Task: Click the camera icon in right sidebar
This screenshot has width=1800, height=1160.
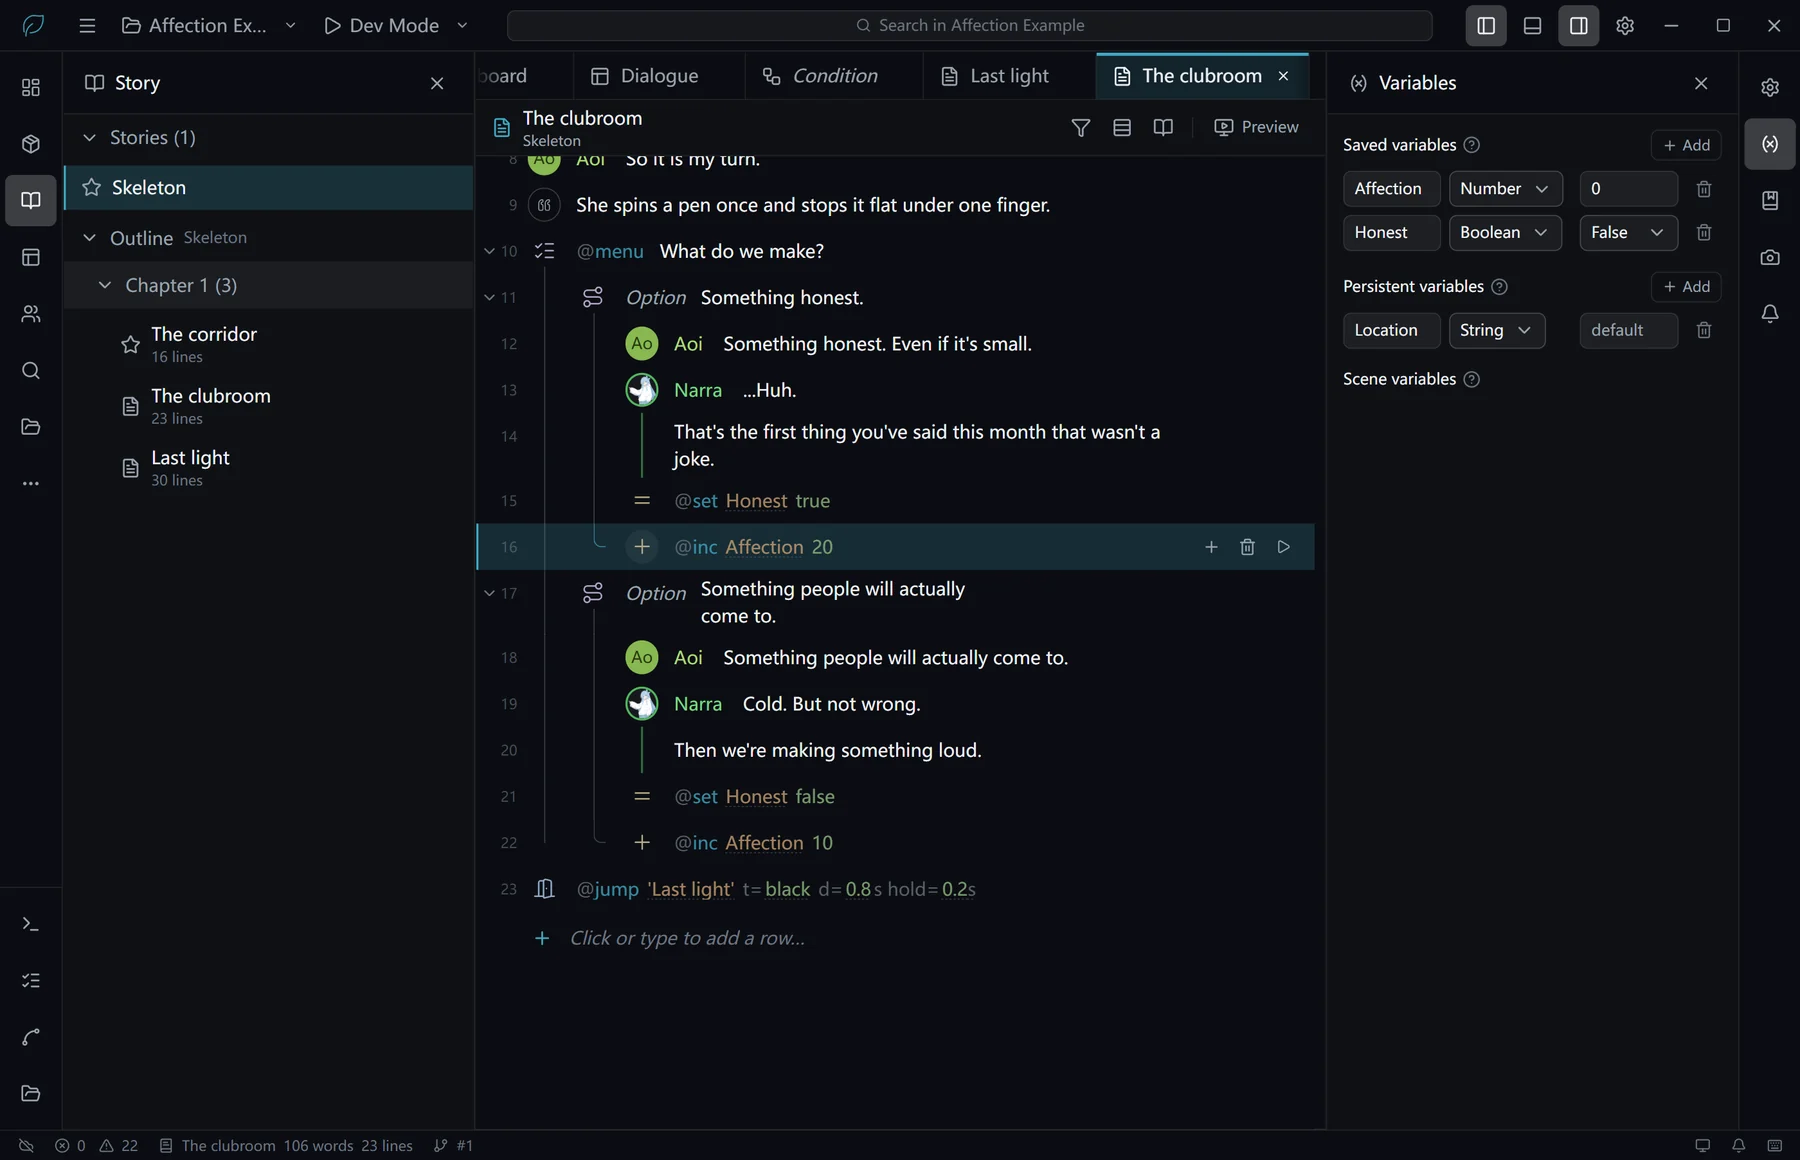Action: (1770, 257)
